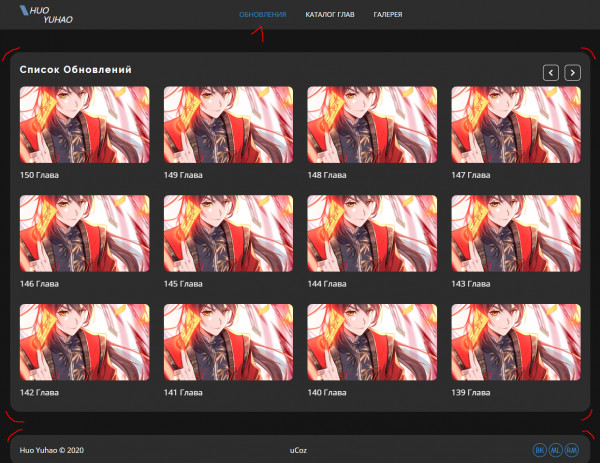Image resolution: width=600 pixels, height=463 pixels.
Task: Open the 145 Глава thumbnail image
Action: pyautogui.click(x=228, y=233)
